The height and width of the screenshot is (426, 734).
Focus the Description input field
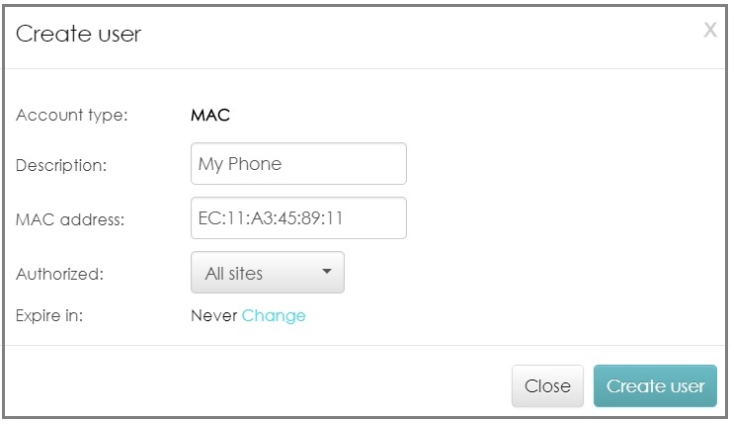[298, 164]
